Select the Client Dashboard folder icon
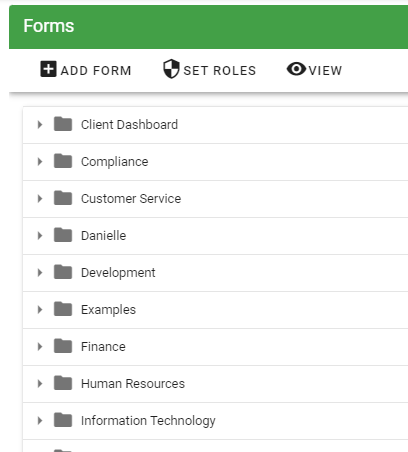The height and width of the screenshot is (452, 408). pos(63,124)
